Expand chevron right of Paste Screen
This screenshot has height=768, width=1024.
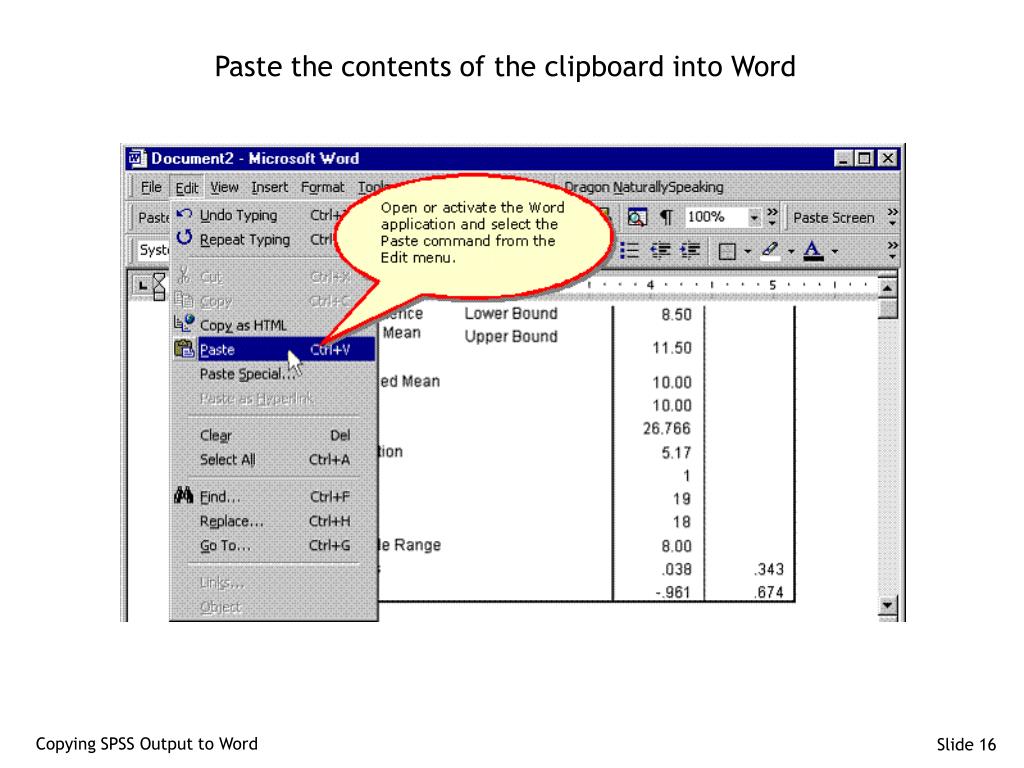coord(892,217)
